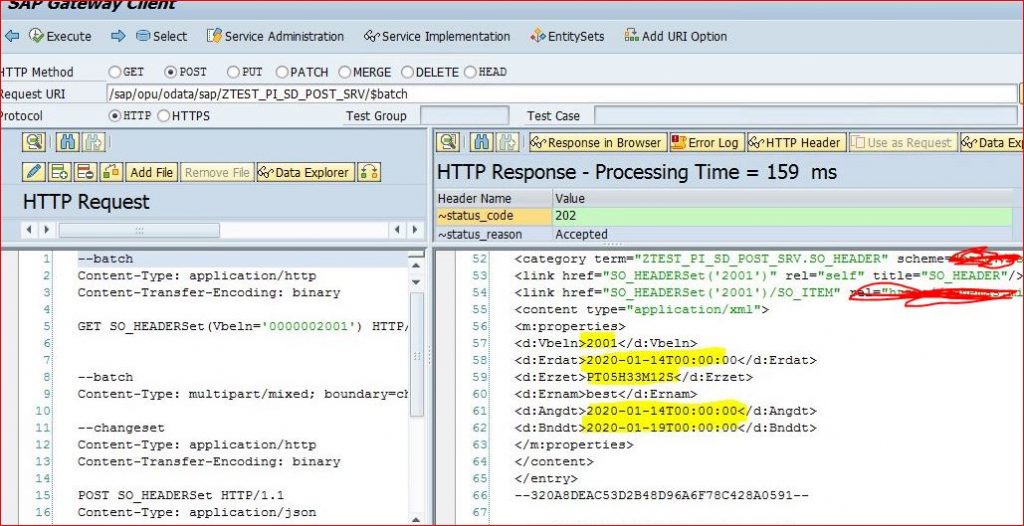Viewport: 1024px width, 526px height.
Task: Select the ~status_code header cell
Action: (494, 216)
